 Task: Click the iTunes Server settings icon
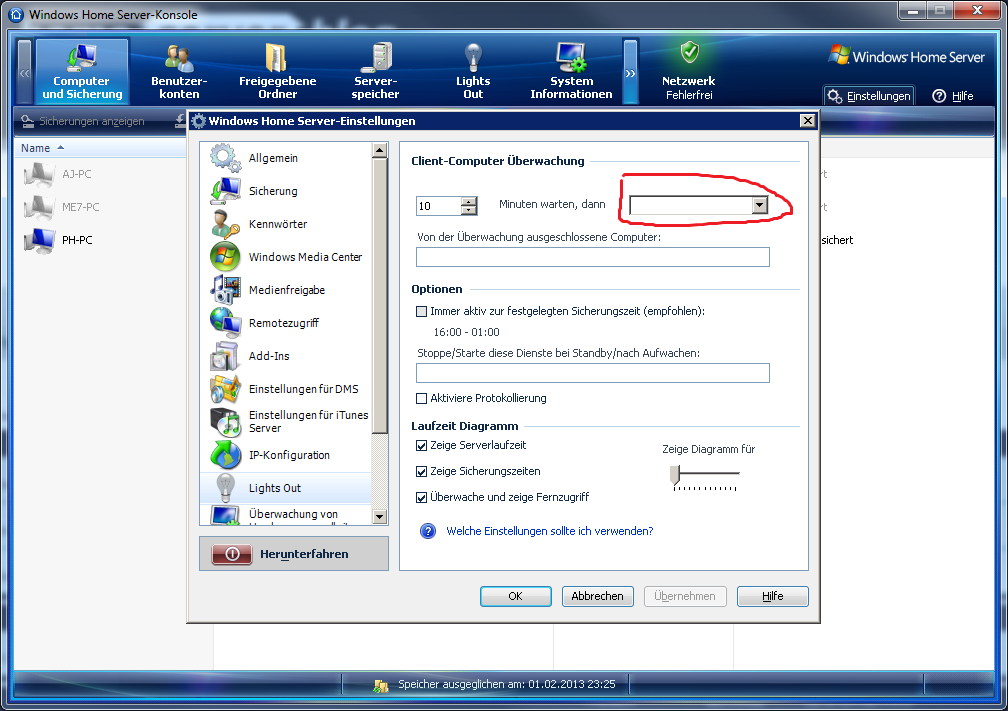(225, 422)
